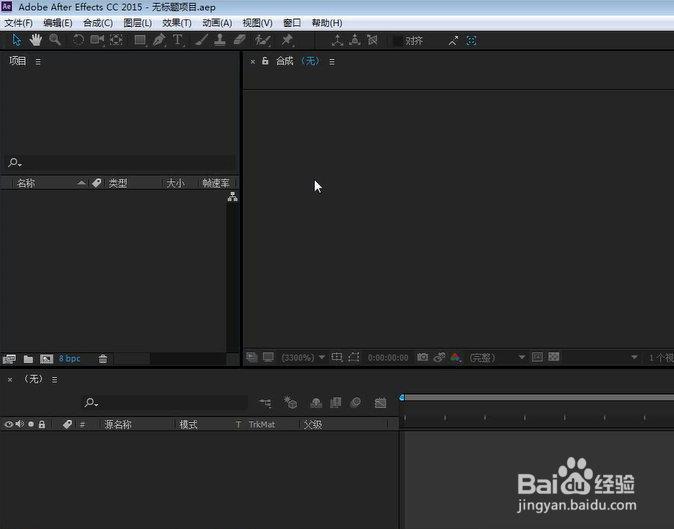Open the 合成(C) menu
This screenshot has width=674, height=529.
pyautogui.click(x=98, y=23)
